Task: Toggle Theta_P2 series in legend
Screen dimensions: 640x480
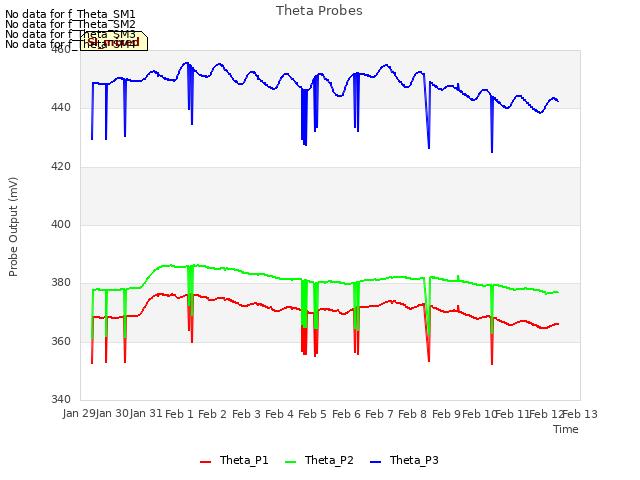Action: [x=319, y=460]
